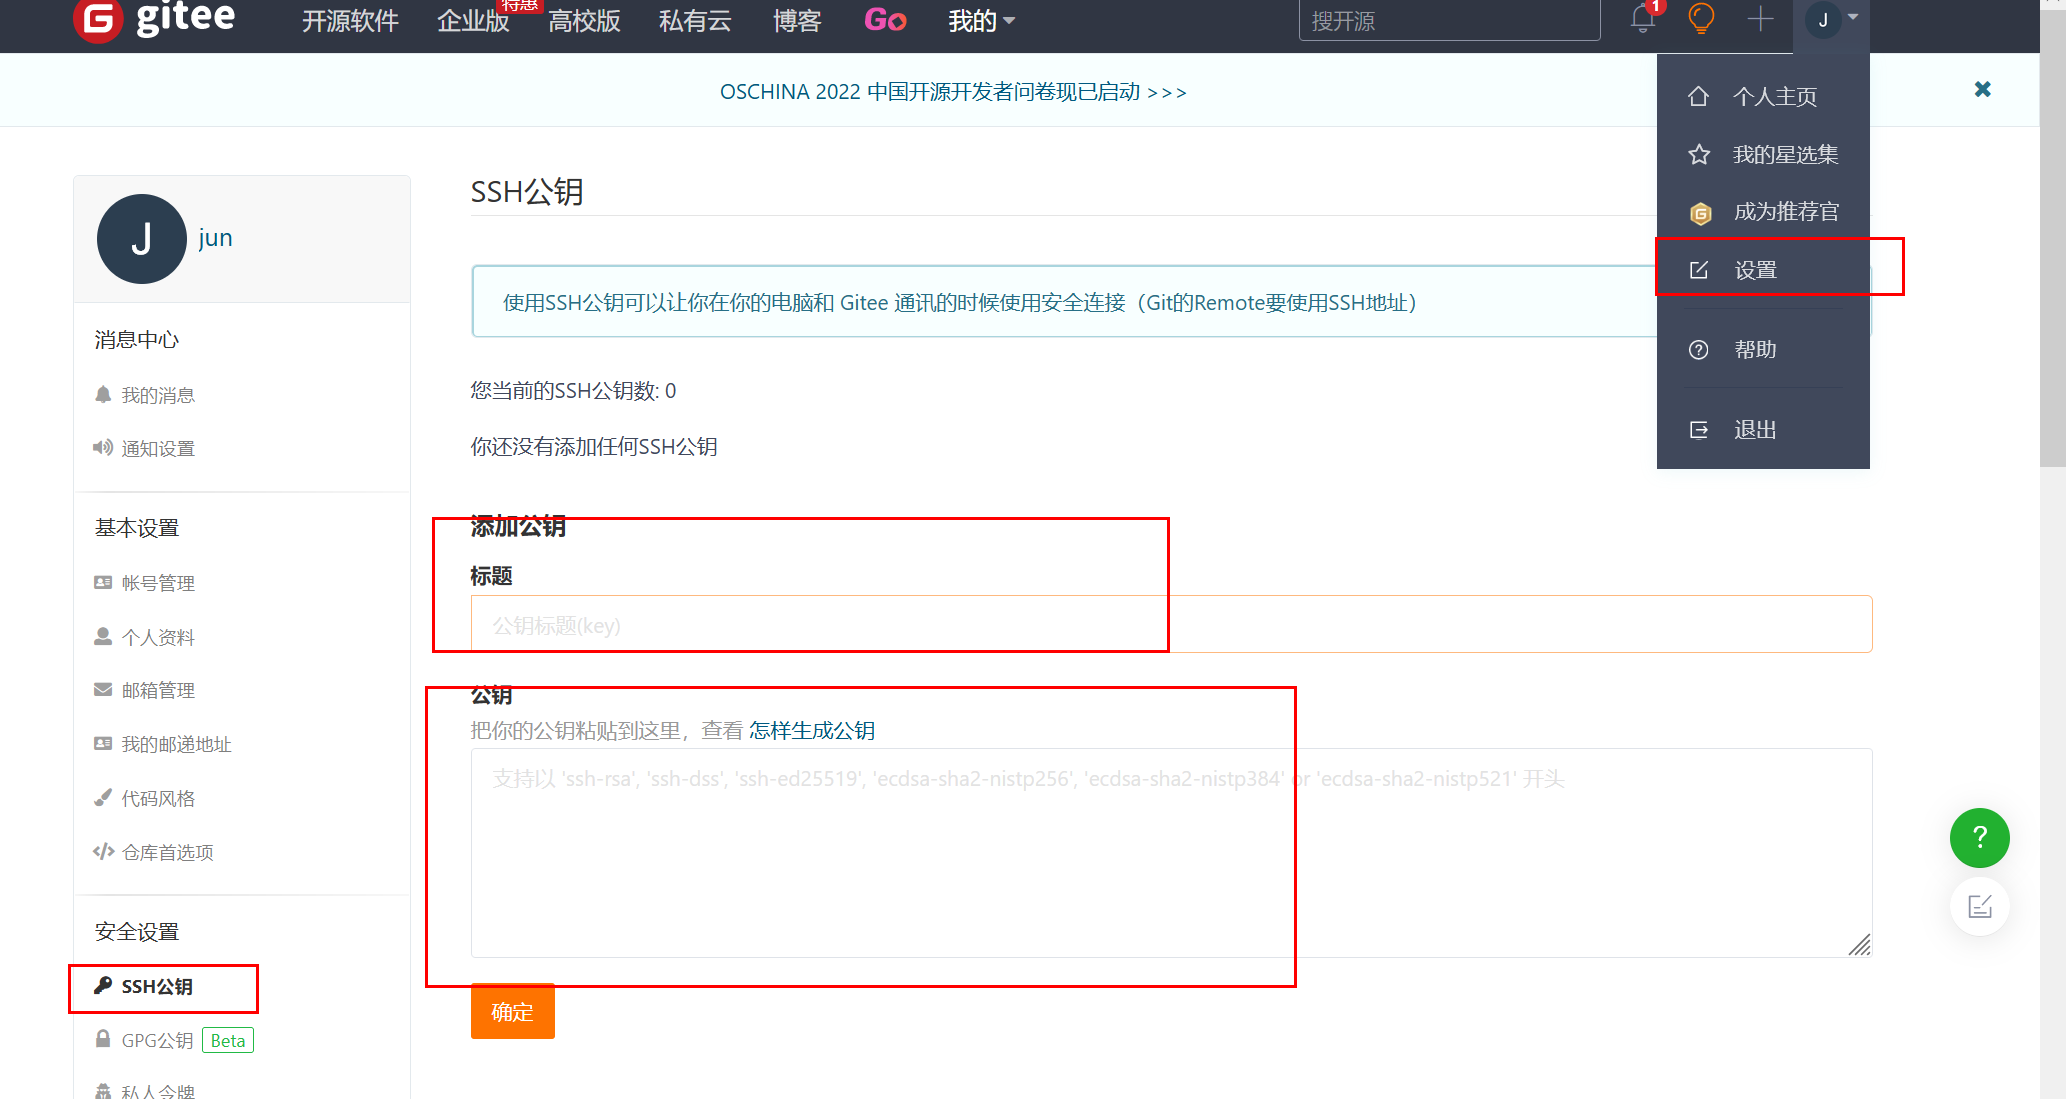
Task: Open GPG公钥 in the sidebar
Action: (x=157, y=1041)
